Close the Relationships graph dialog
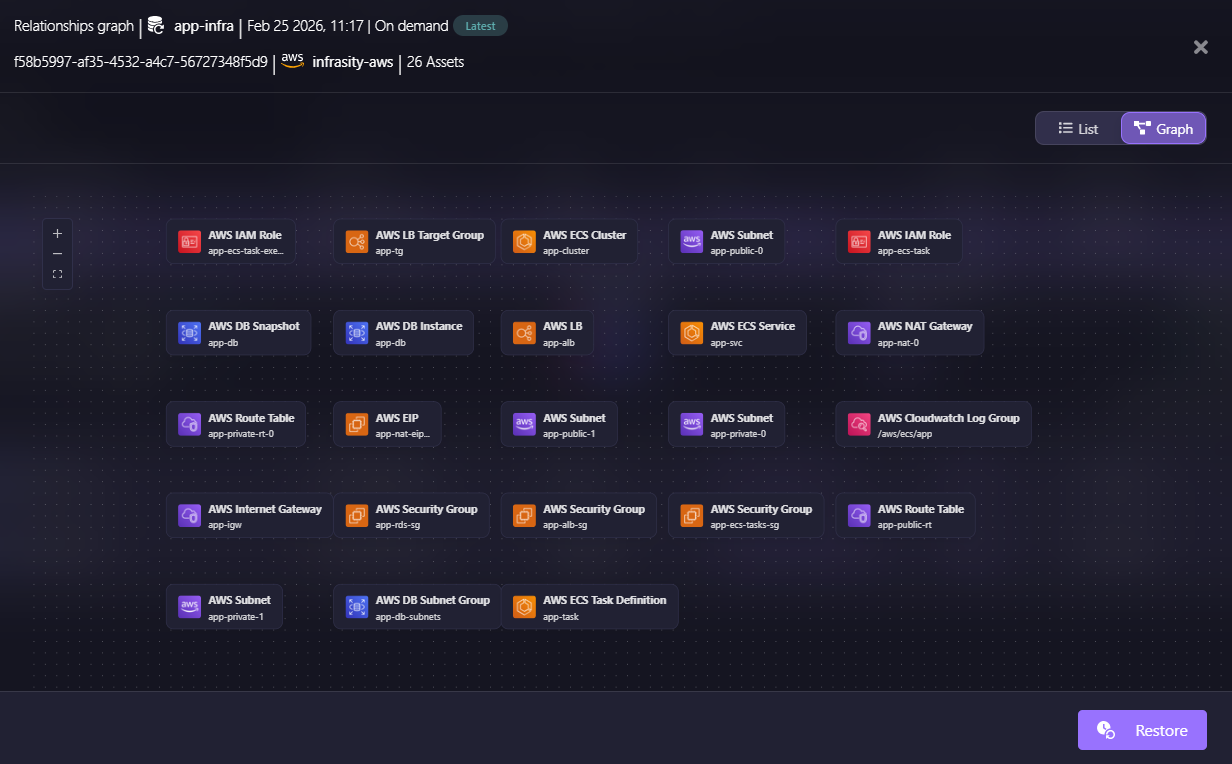 click(x=1201, y=47)
